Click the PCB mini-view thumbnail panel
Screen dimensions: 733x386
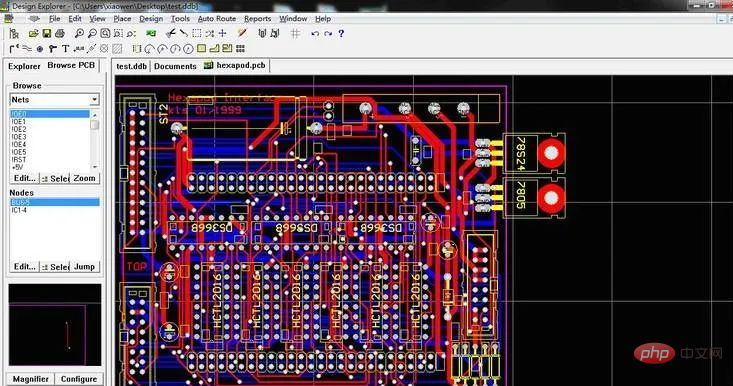tap(55, 325)
